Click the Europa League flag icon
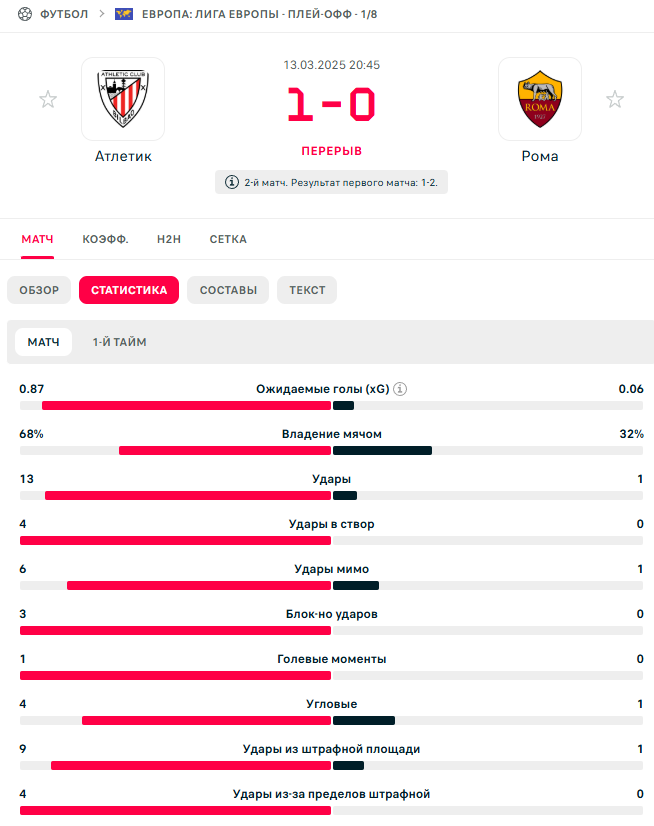Viewport: 654px width, 826px height. 124,15
